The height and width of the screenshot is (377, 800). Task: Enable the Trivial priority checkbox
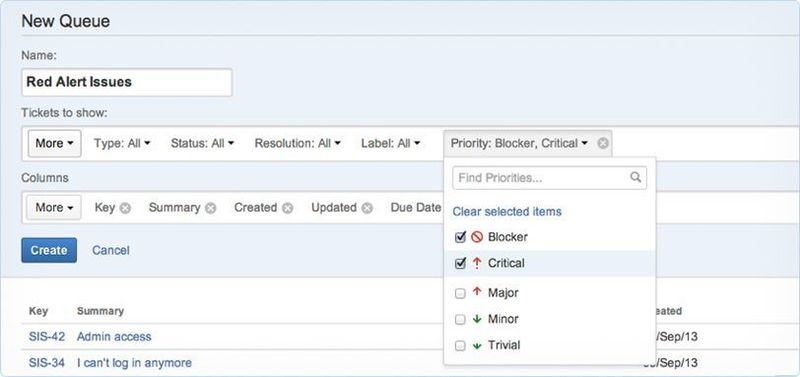460,346
